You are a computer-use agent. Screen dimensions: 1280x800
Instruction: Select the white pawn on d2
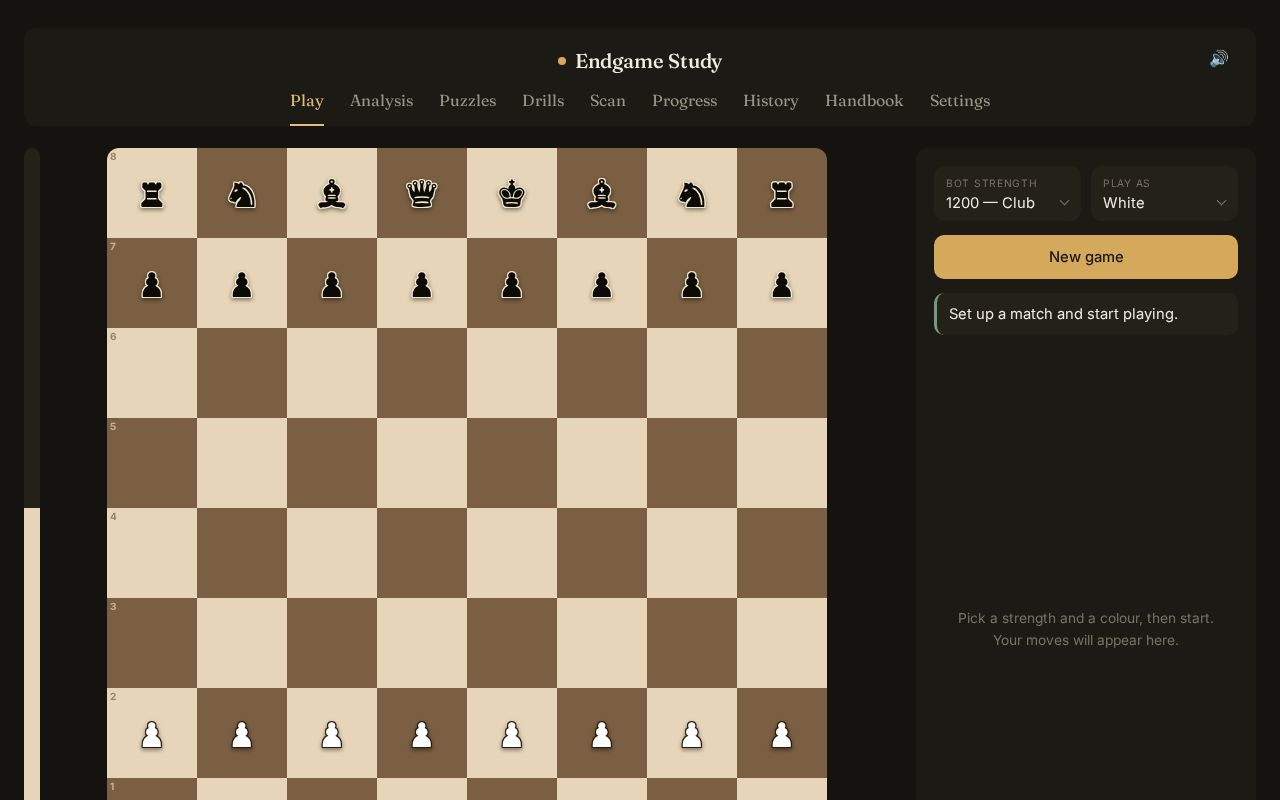(x=422, y=733)
